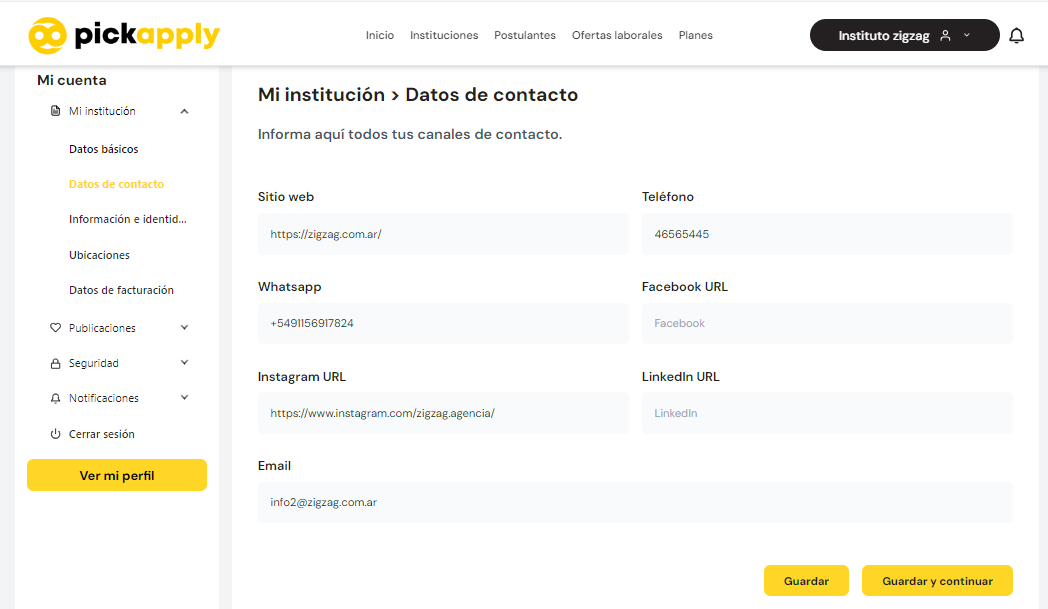Click the Notificaciones bell icon in sidebar

(55, 398)
